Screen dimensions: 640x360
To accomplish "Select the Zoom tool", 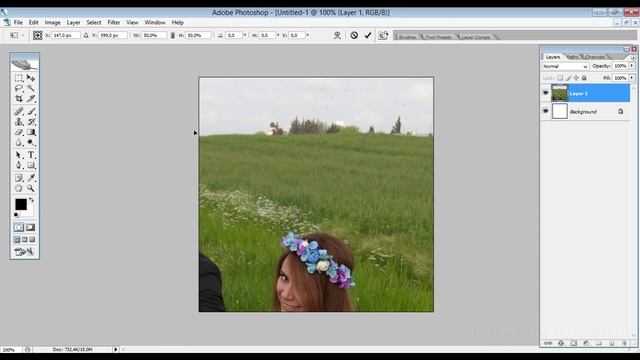I will 31,188.
